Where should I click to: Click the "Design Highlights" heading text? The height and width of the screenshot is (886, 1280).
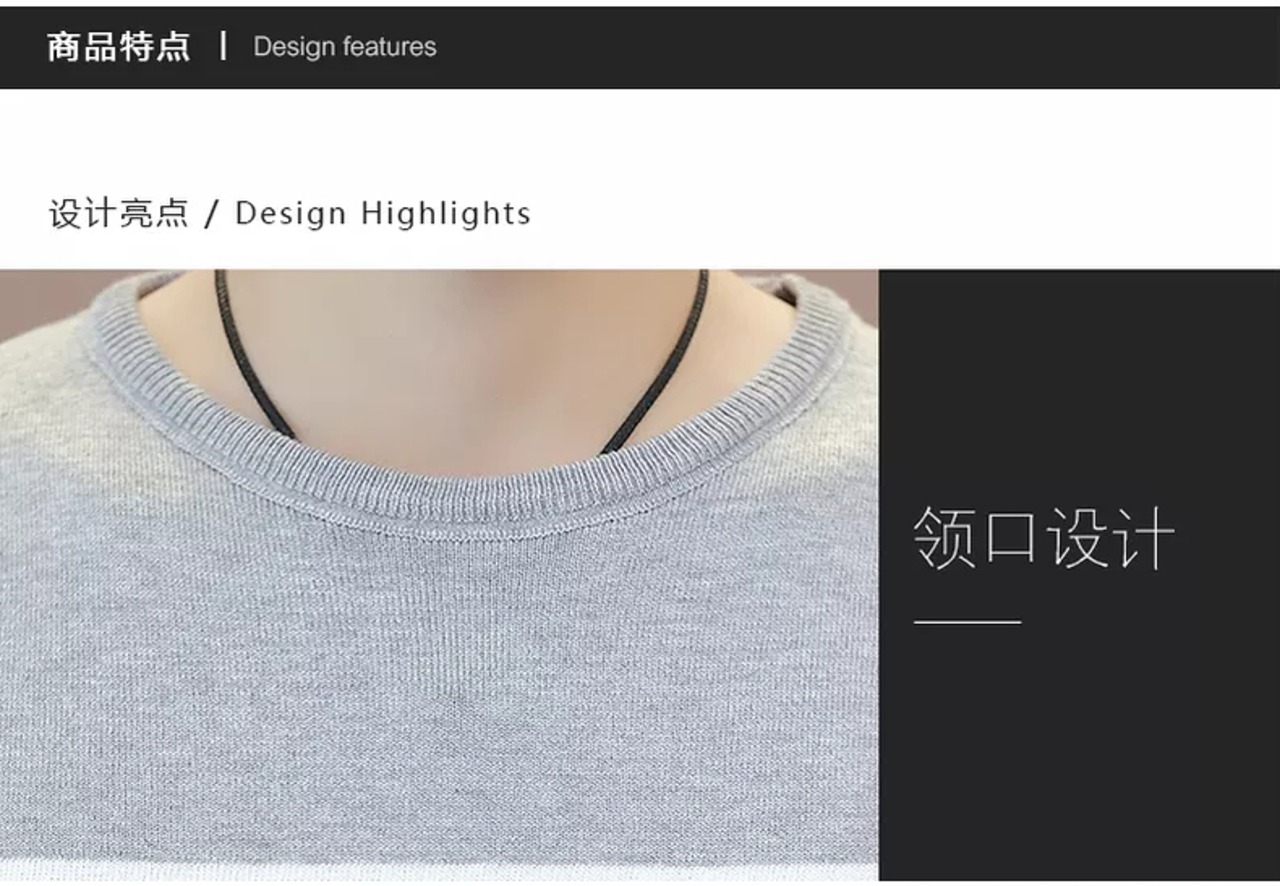[x=383, y=213]
